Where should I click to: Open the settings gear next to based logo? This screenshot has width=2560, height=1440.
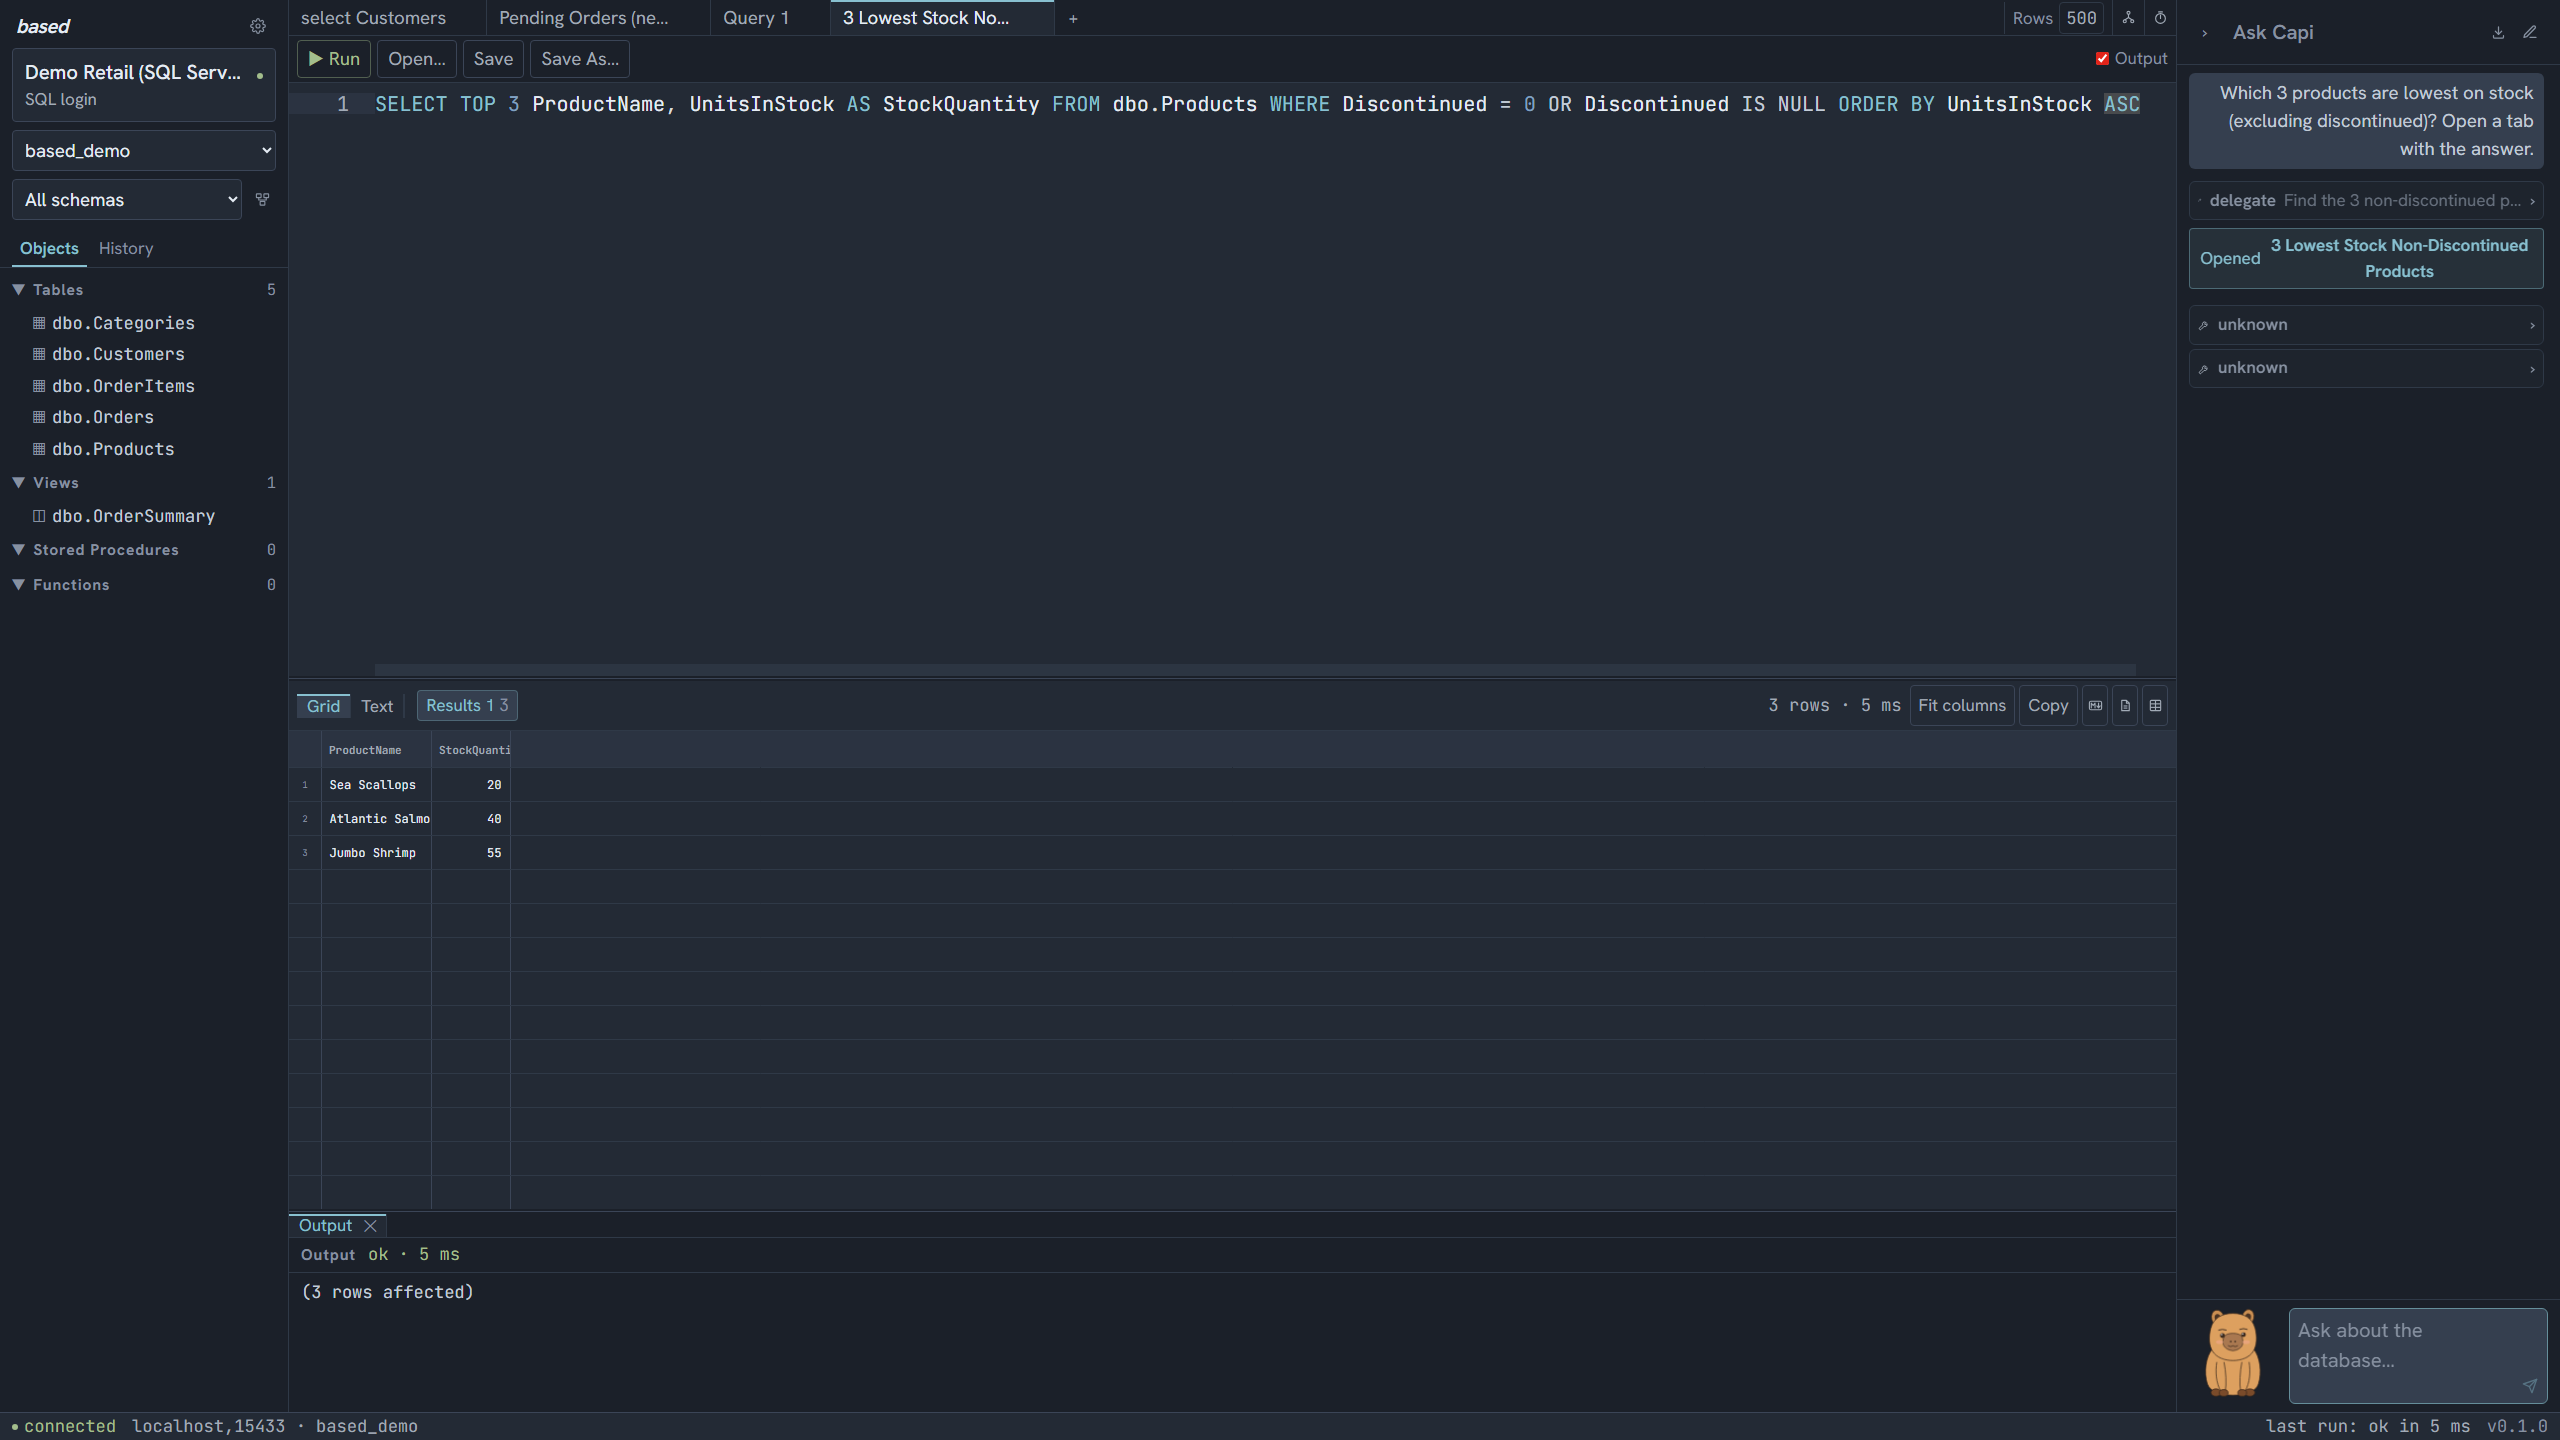tap(258, 26)
